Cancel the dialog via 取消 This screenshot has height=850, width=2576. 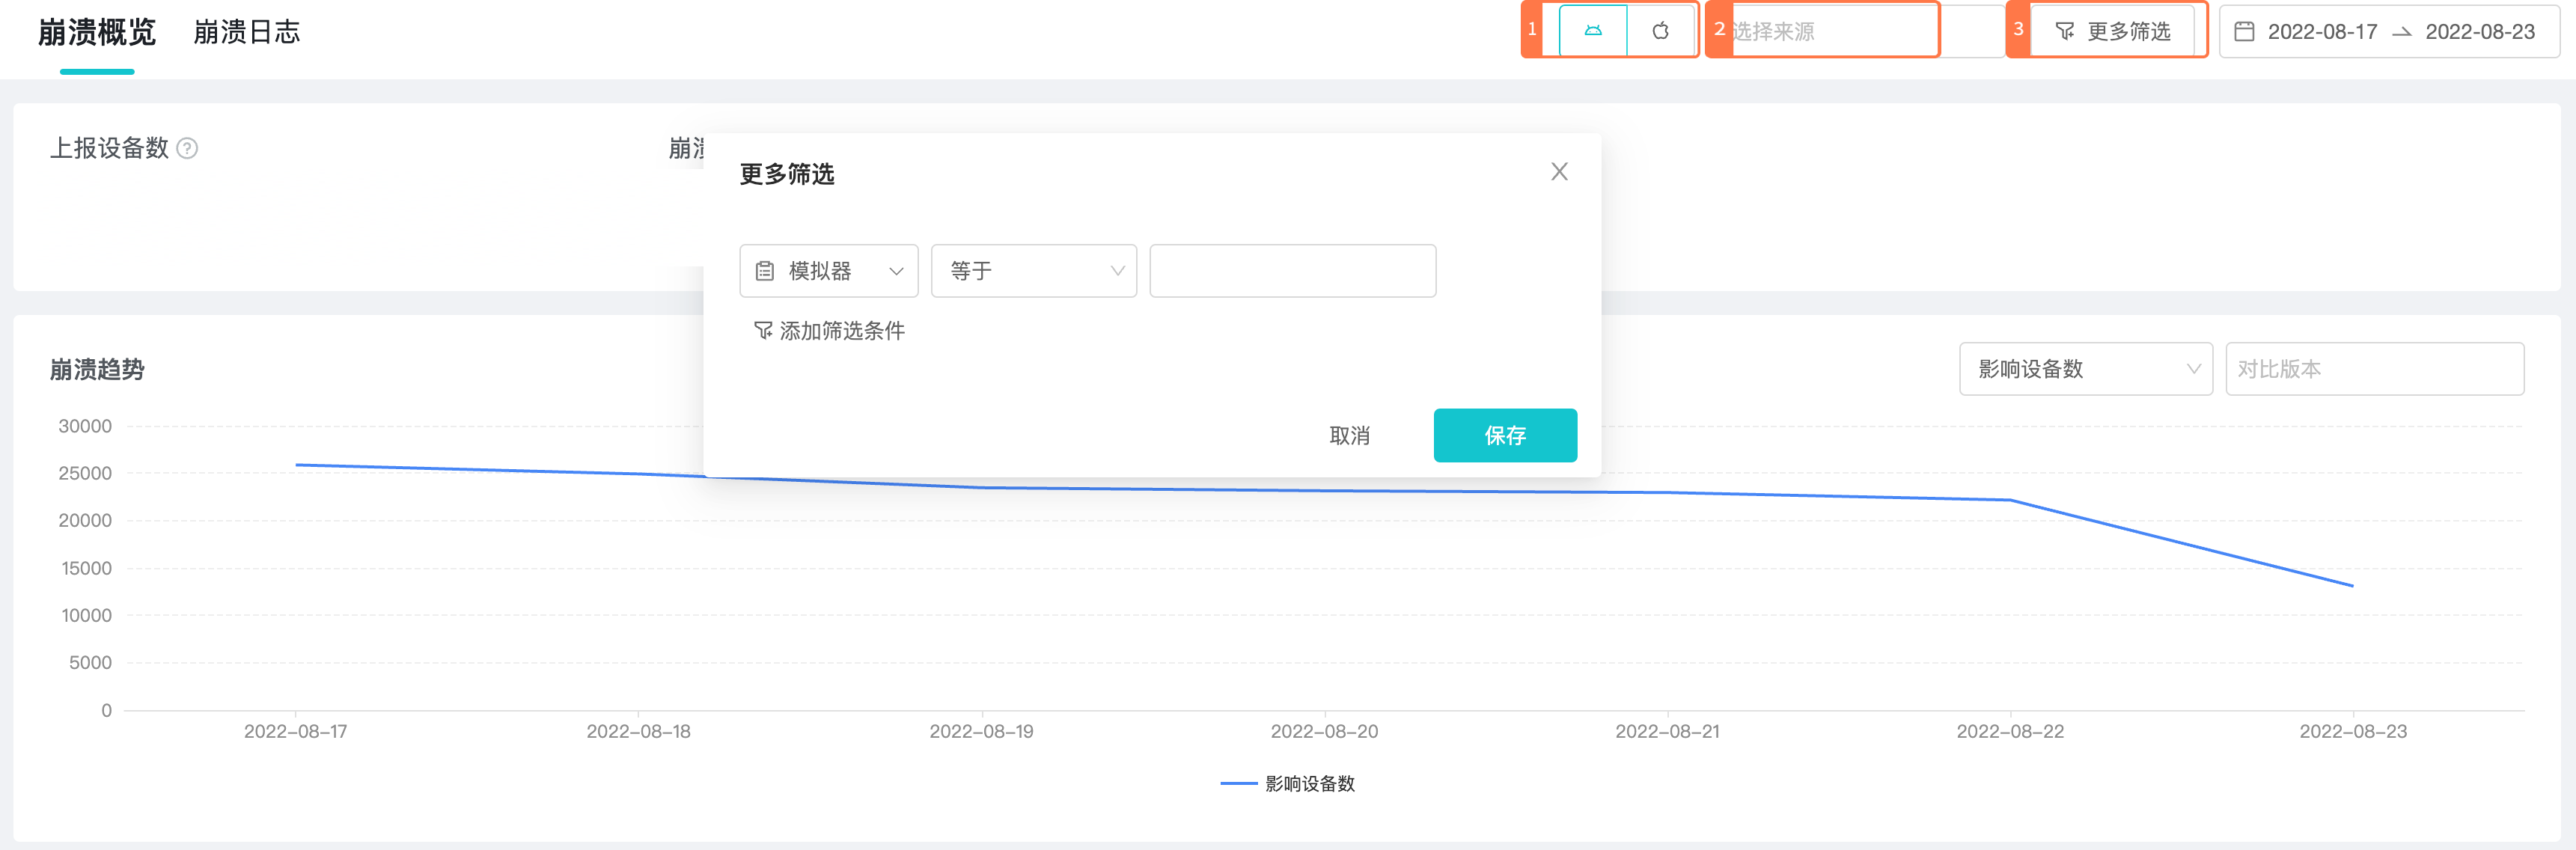pyautogui.click(x=1351, y=435)
